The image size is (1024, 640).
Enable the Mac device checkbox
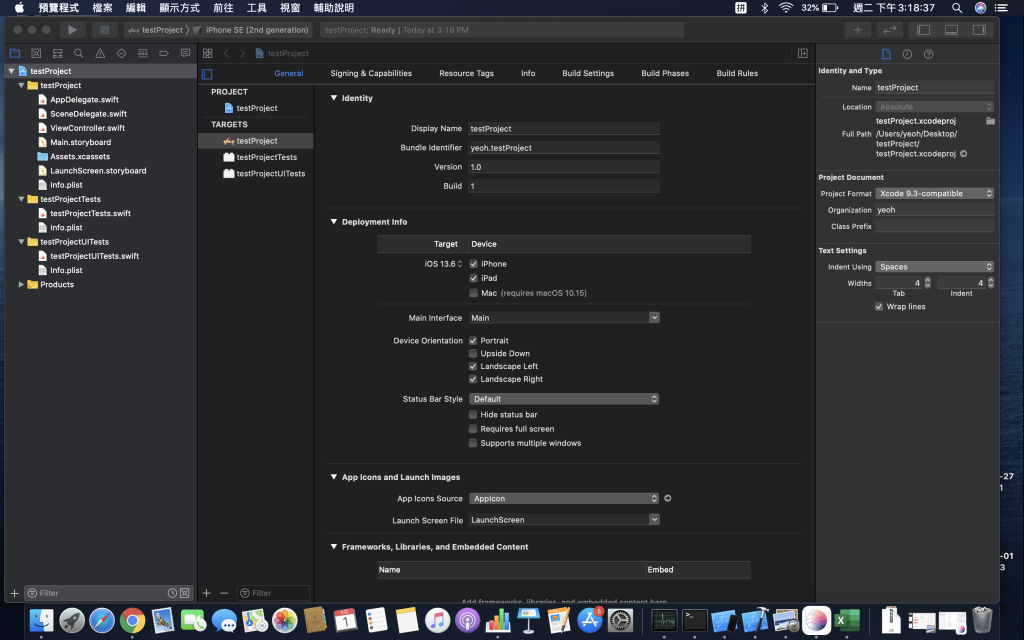click(x=473, y=293)
